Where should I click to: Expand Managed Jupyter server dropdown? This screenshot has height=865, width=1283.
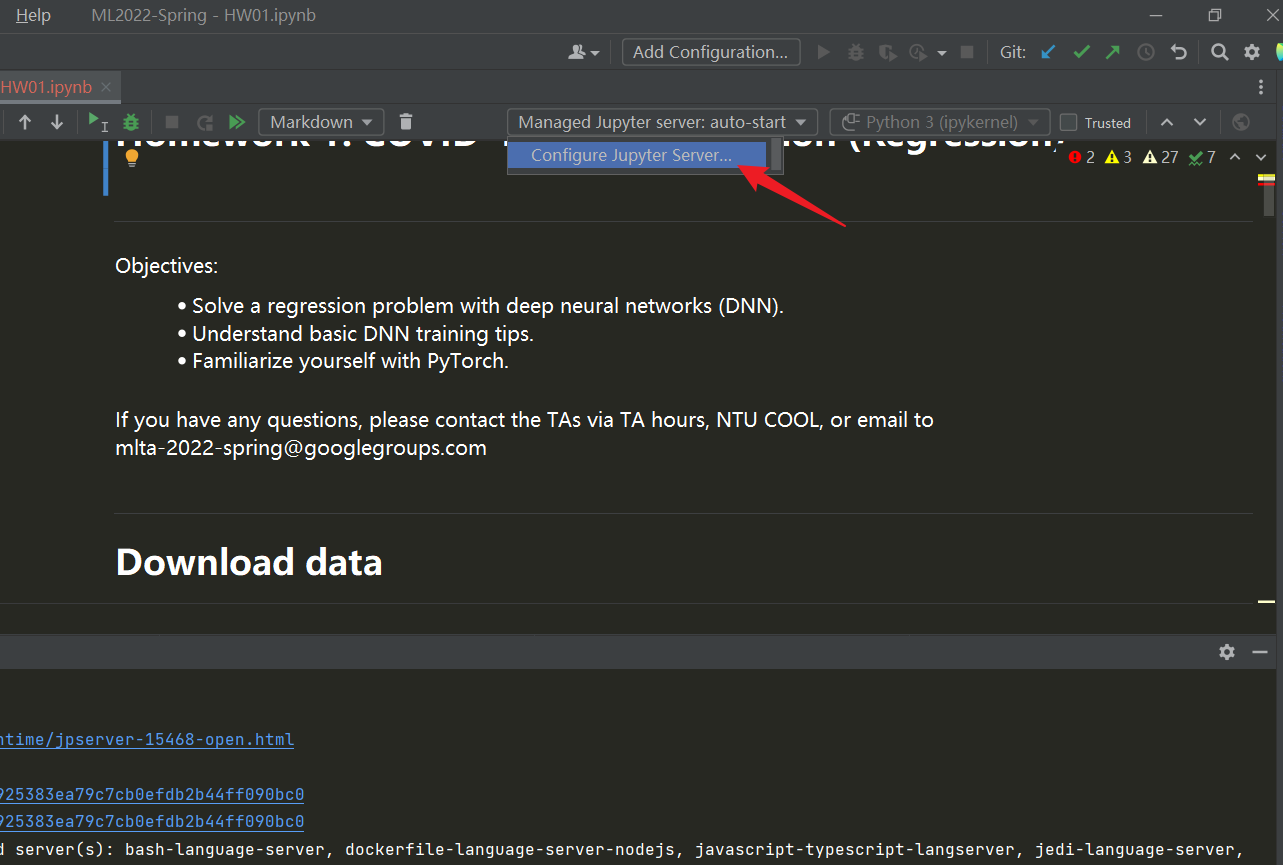(662, 122)
